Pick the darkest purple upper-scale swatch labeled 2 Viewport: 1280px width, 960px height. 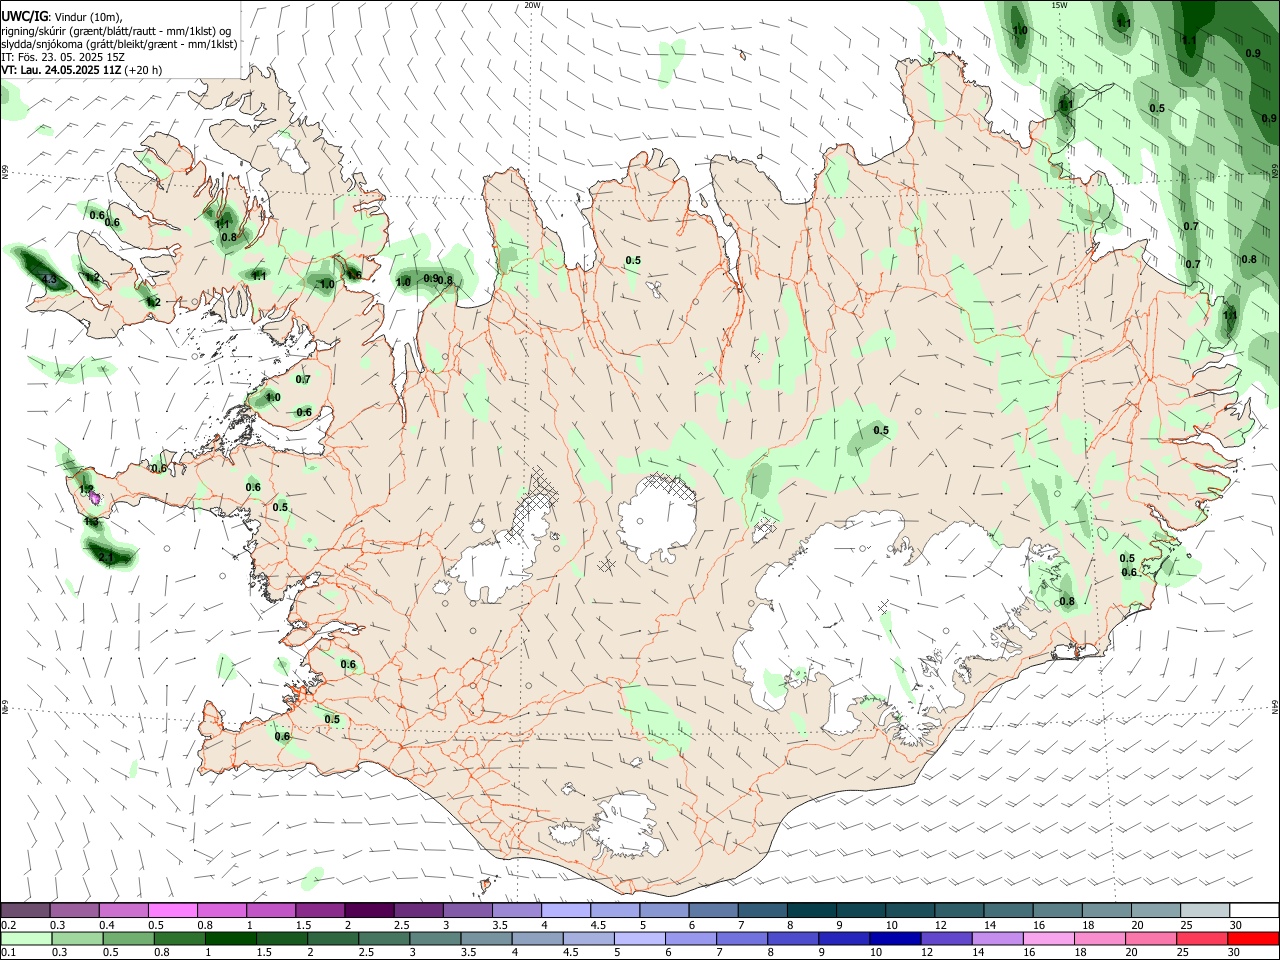point(369,910)
